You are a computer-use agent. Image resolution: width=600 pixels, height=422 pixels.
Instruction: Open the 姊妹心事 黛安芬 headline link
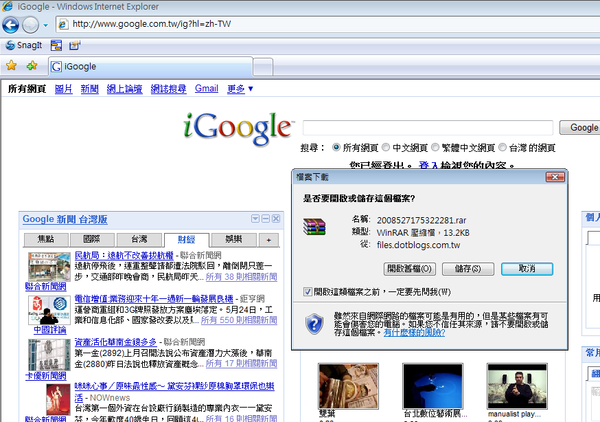pyautogui.click(x=174, y=386)
